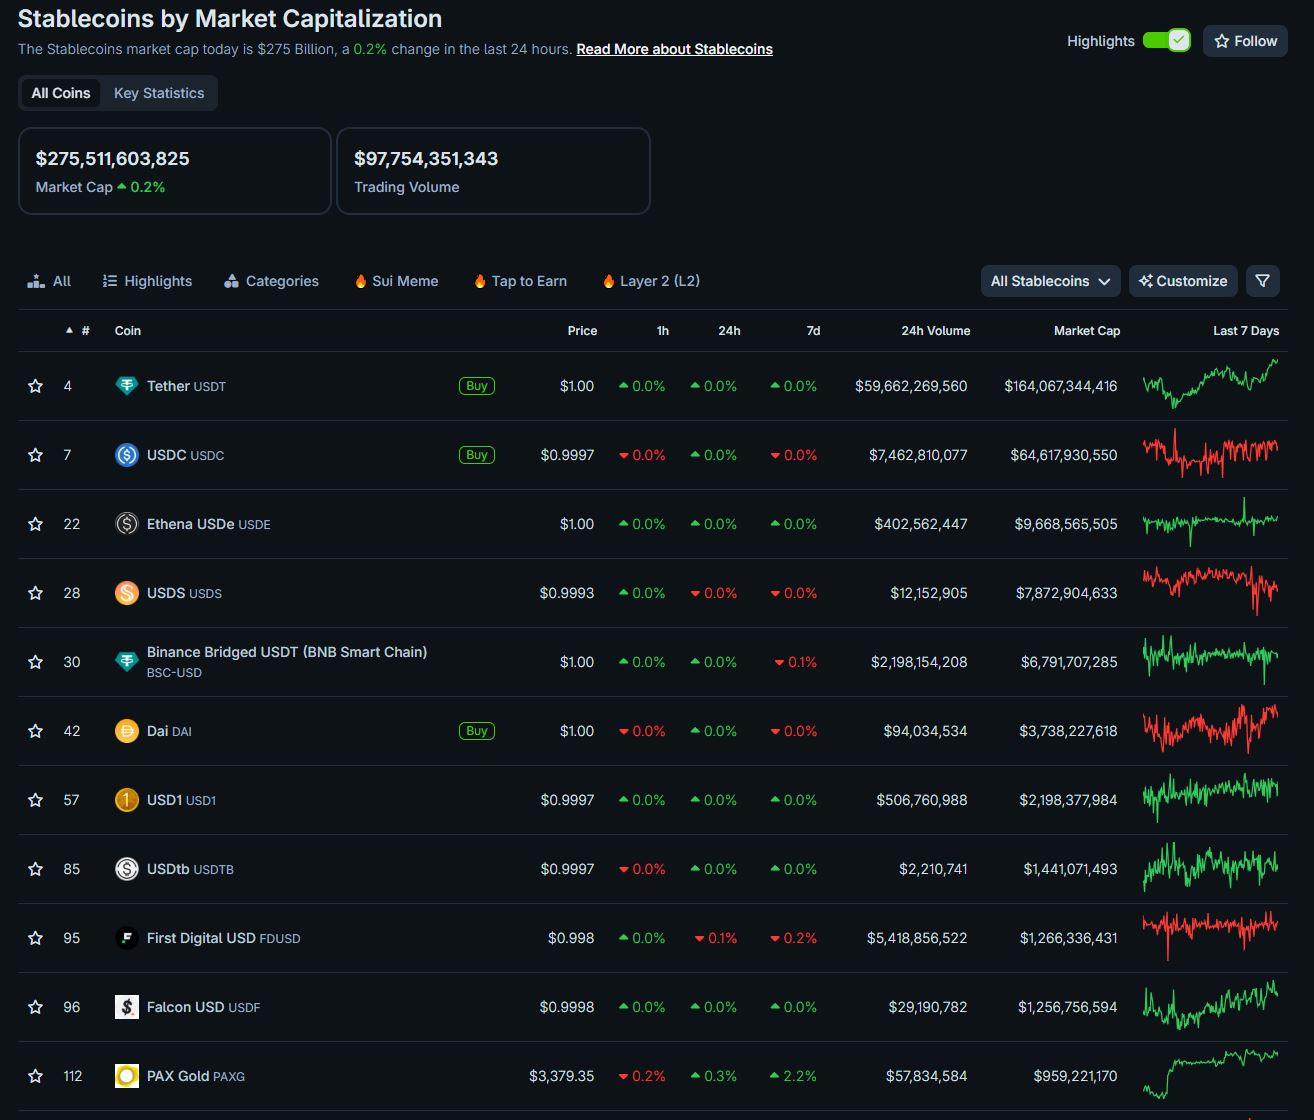Click the USDS orange coin logo
The image size is (1314, 1120).
(126, 593)
